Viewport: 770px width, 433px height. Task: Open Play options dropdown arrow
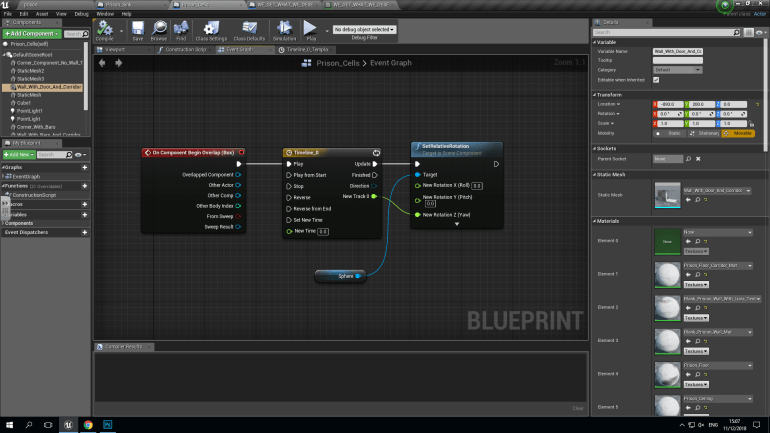pos(327,31)
